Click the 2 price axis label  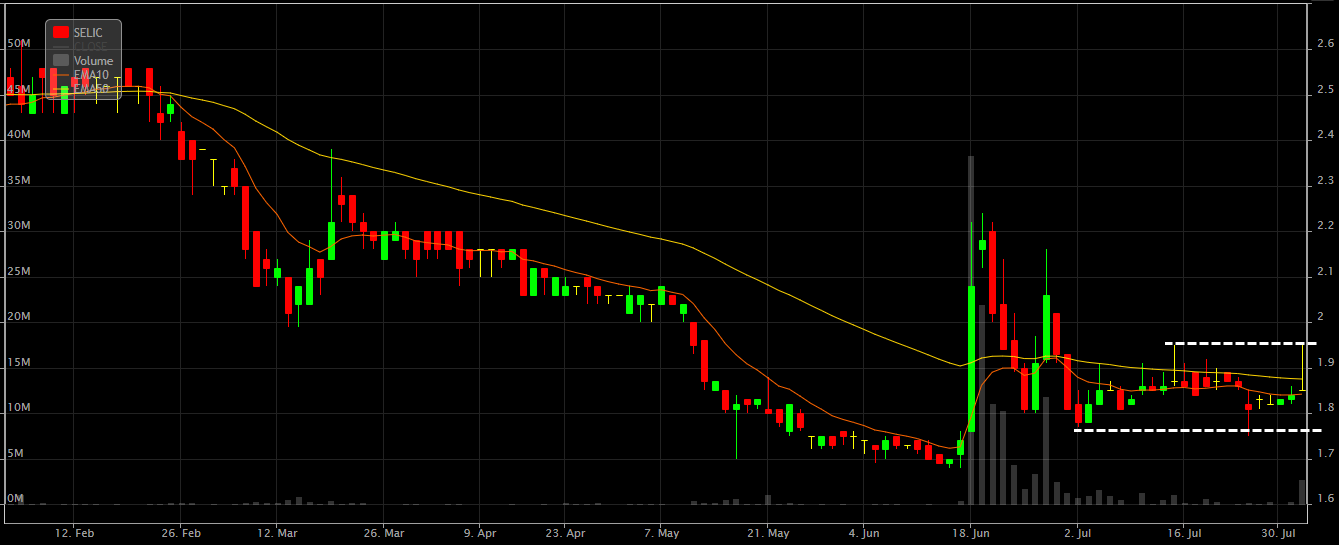pyautogui.click(x=1321, y=317)
